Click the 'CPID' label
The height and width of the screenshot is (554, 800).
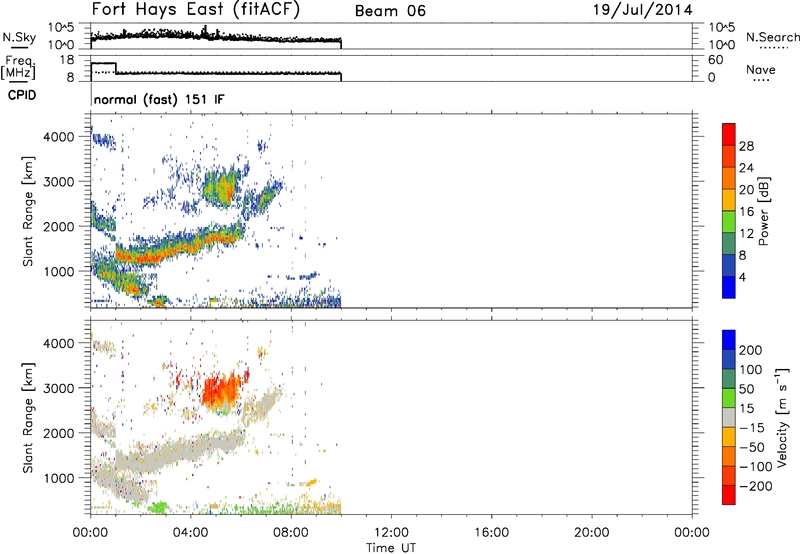click(x=22, y=95)
